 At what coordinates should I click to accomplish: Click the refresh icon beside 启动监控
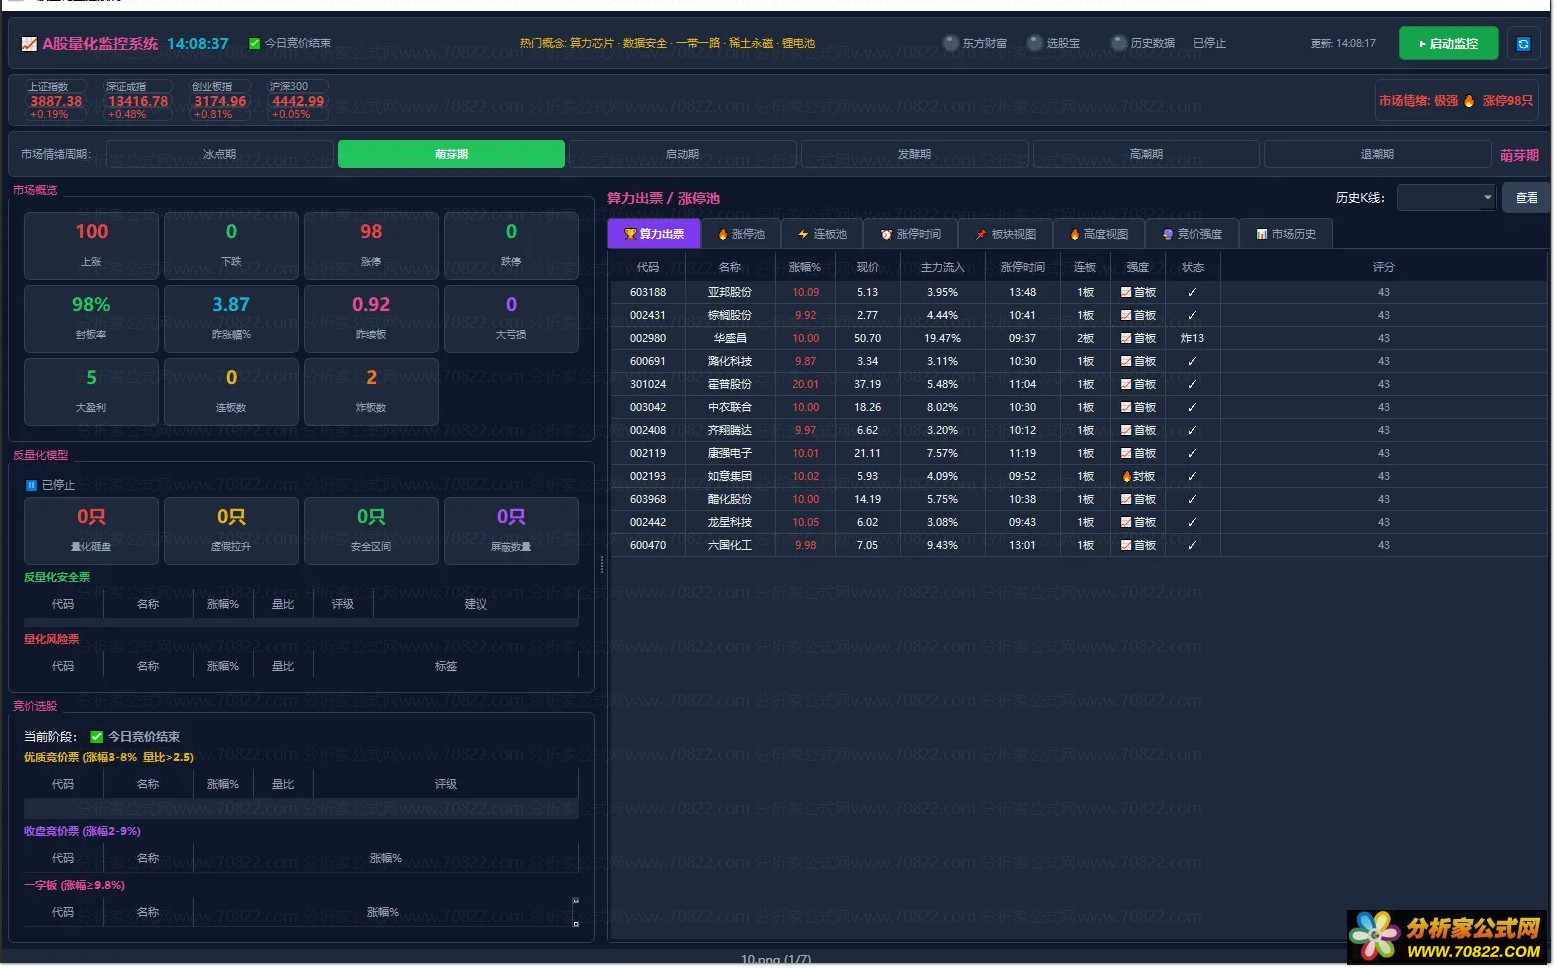pos(1523,44)
